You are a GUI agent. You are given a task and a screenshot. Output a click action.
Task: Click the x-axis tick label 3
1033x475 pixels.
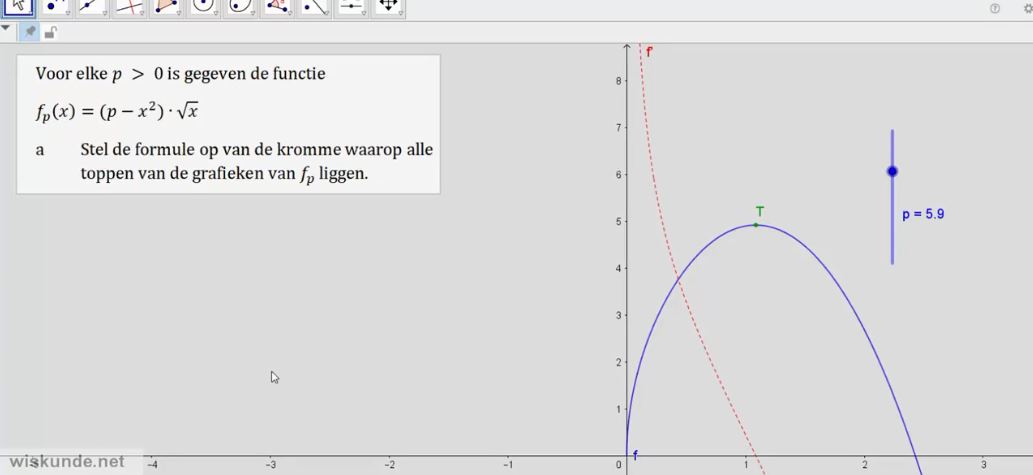(983, 464)
